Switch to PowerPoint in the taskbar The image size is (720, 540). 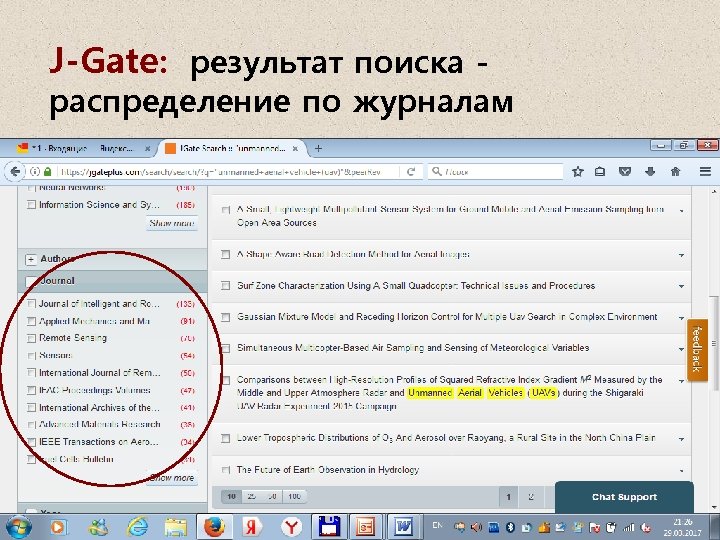click(366, 527)
